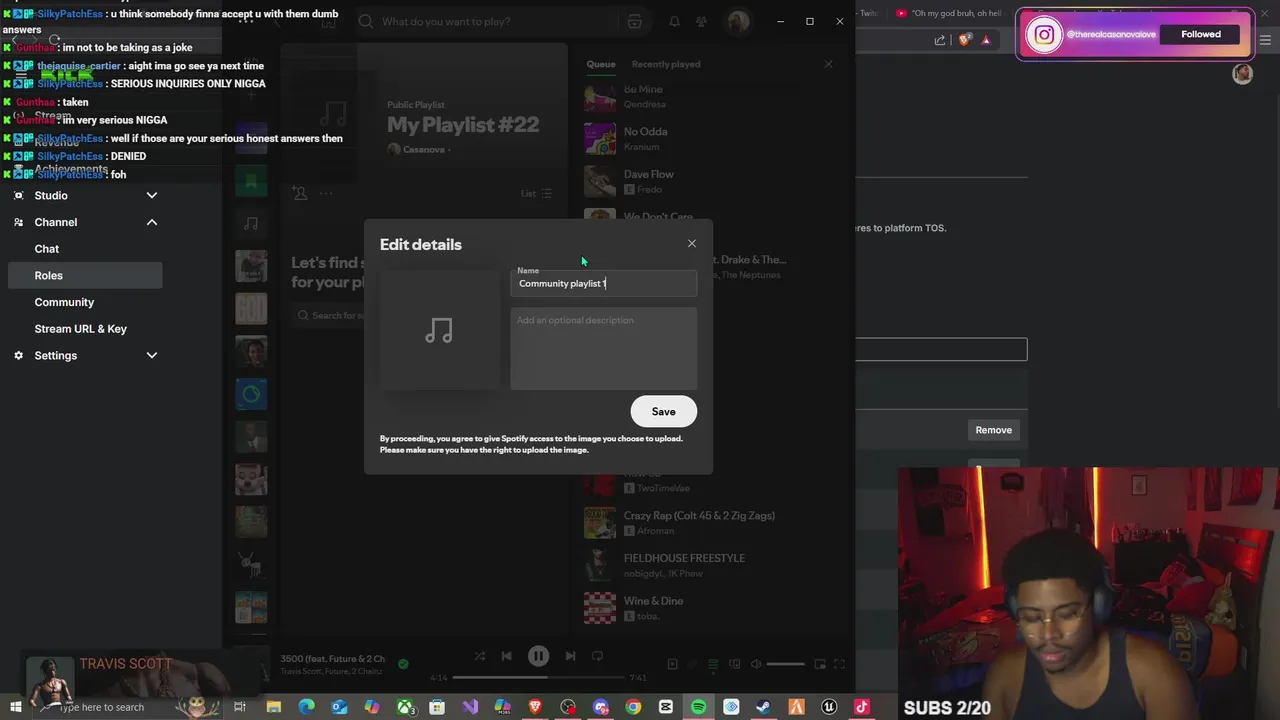This screenshot has width=1280, height=720.
Task: Open Connect to a device icon
Action: [x=734, y=664]
